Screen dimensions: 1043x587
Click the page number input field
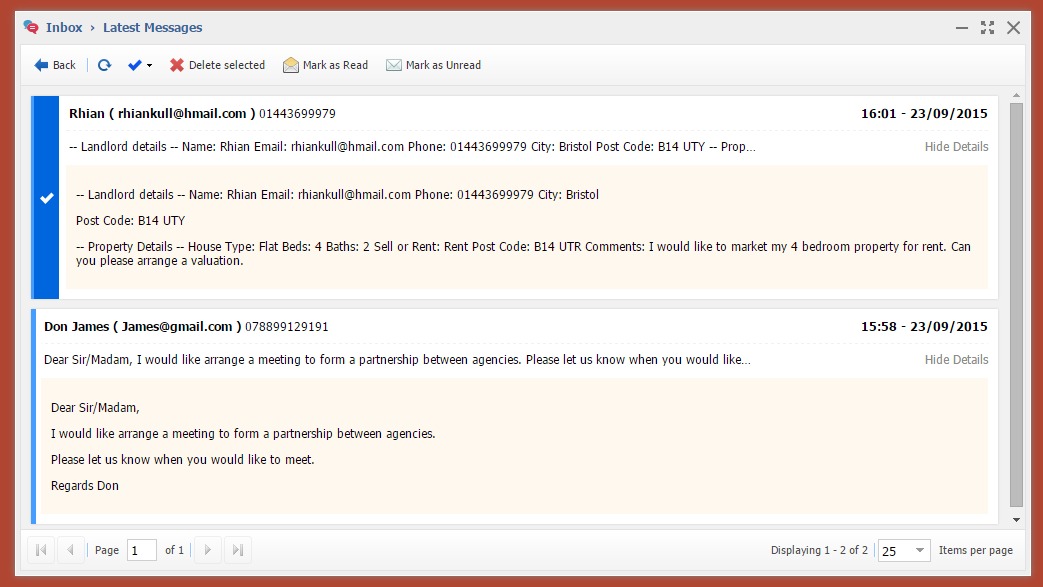click(142, 550)
